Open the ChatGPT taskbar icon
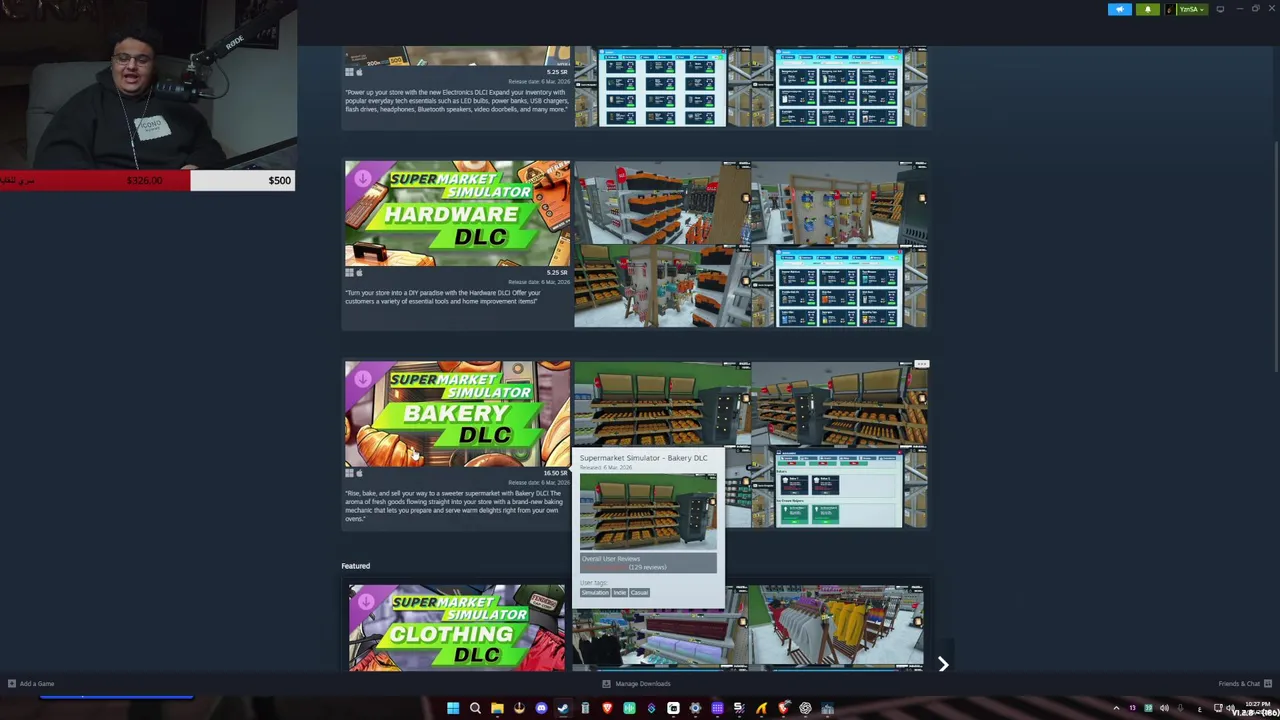This screenshot has width=1280, height=720. coord(805,708)
